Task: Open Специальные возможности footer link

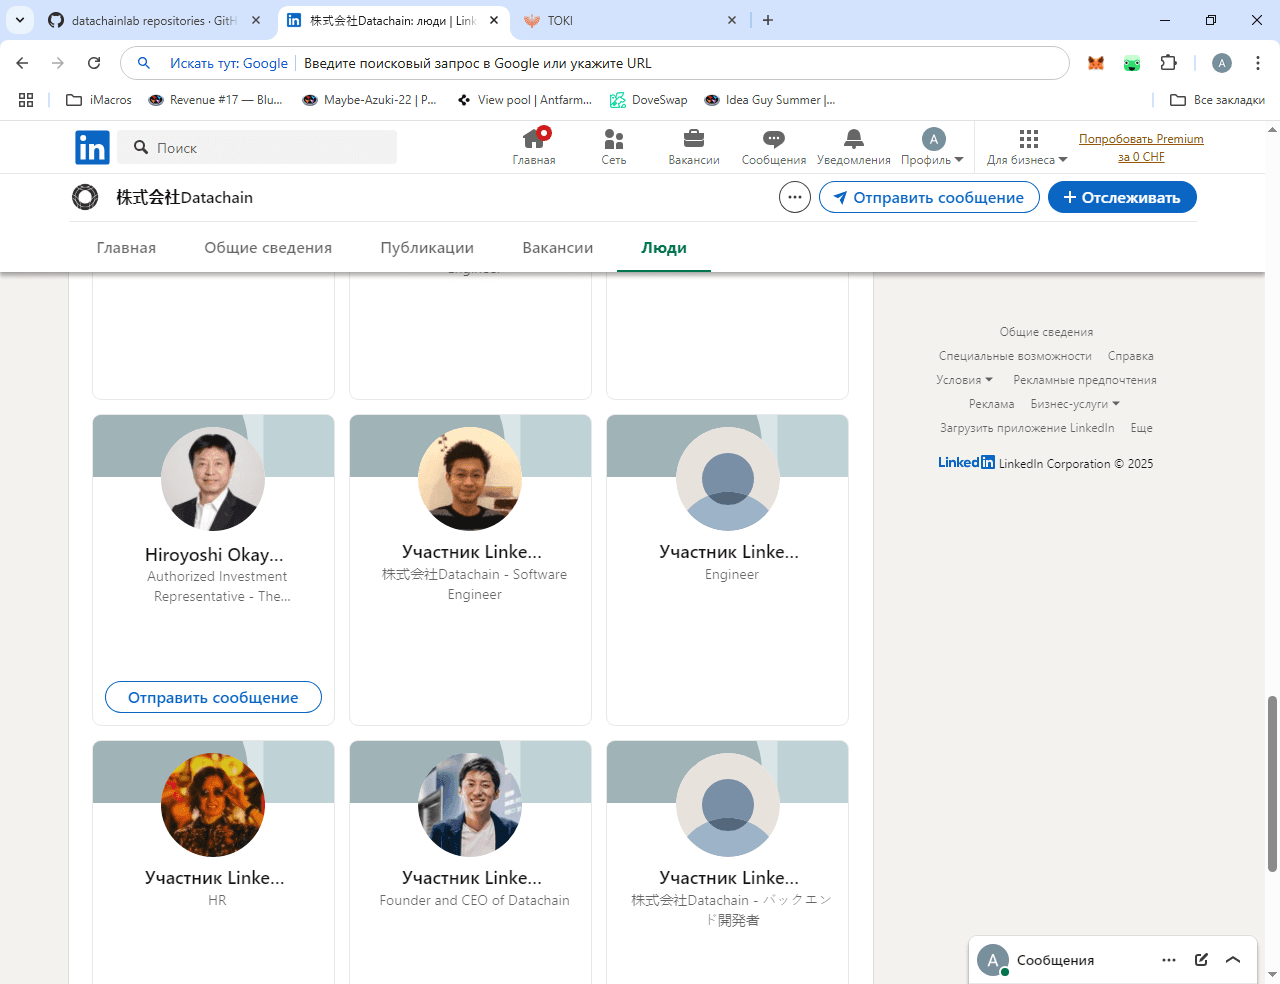Action: coord(1015,356)
